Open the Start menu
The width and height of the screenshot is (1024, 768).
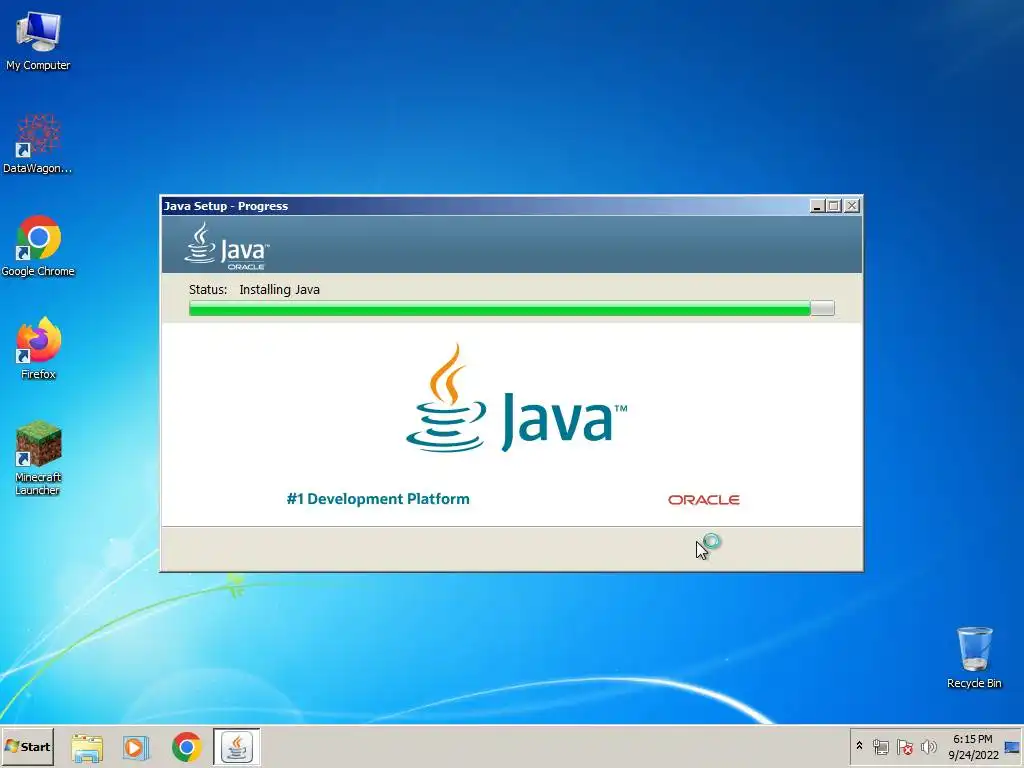[x=27, y=746]
